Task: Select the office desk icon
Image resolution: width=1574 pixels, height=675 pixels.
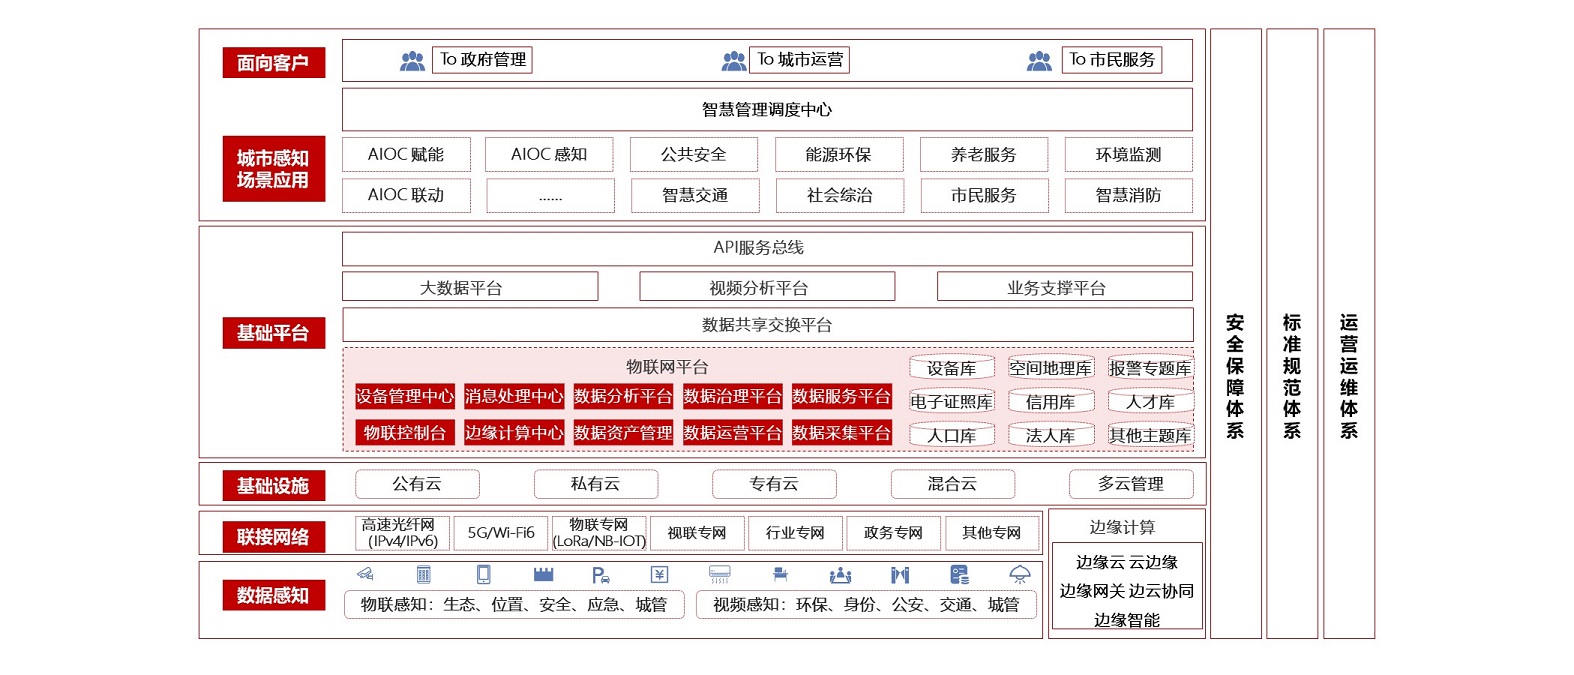Action: click(780, 574)
